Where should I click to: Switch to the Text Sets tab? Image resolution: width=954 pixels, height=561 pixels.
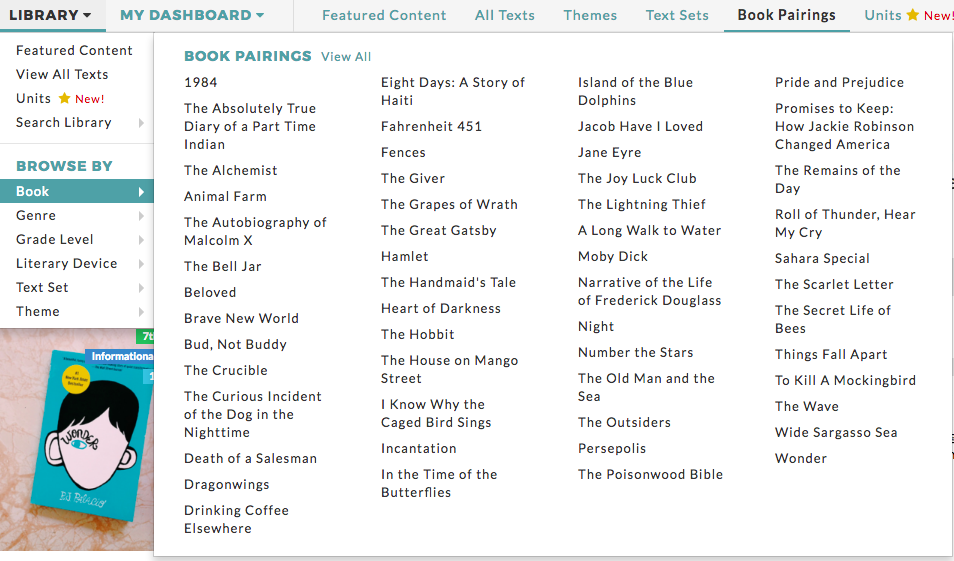[x=677, y=15]
